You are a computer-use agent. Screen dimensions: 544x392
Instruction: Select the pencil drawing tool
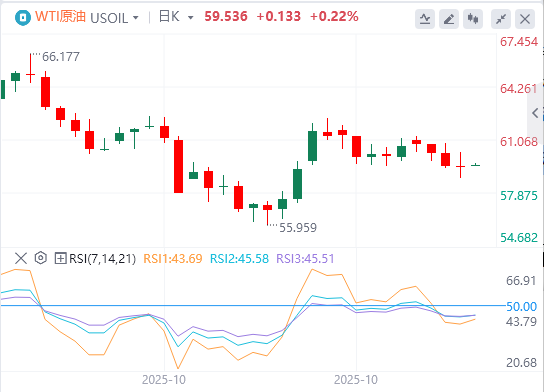point(449,19)
